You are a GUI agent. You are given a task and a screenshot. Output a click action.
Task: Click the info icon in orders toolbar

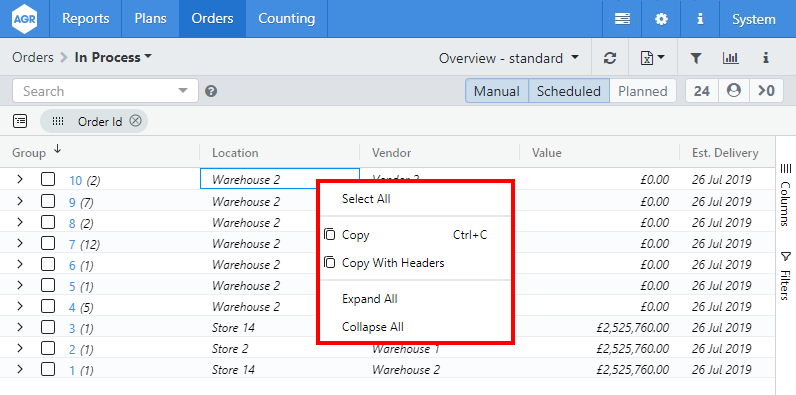tap(766, 58)
